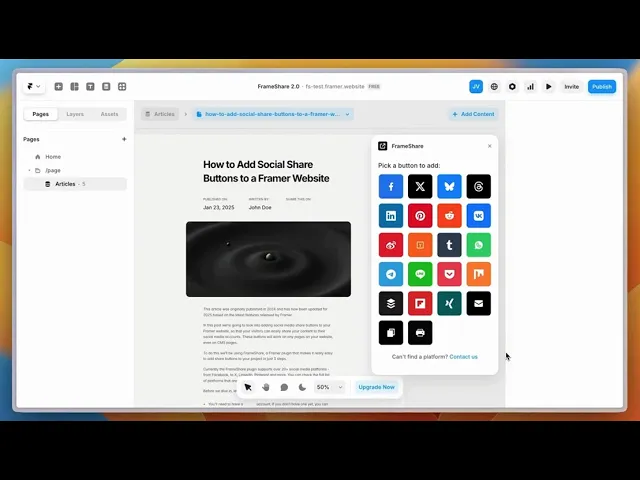640x480 pixels.
Task: Click the 'John Doe' author text
Action: [260, 207]
